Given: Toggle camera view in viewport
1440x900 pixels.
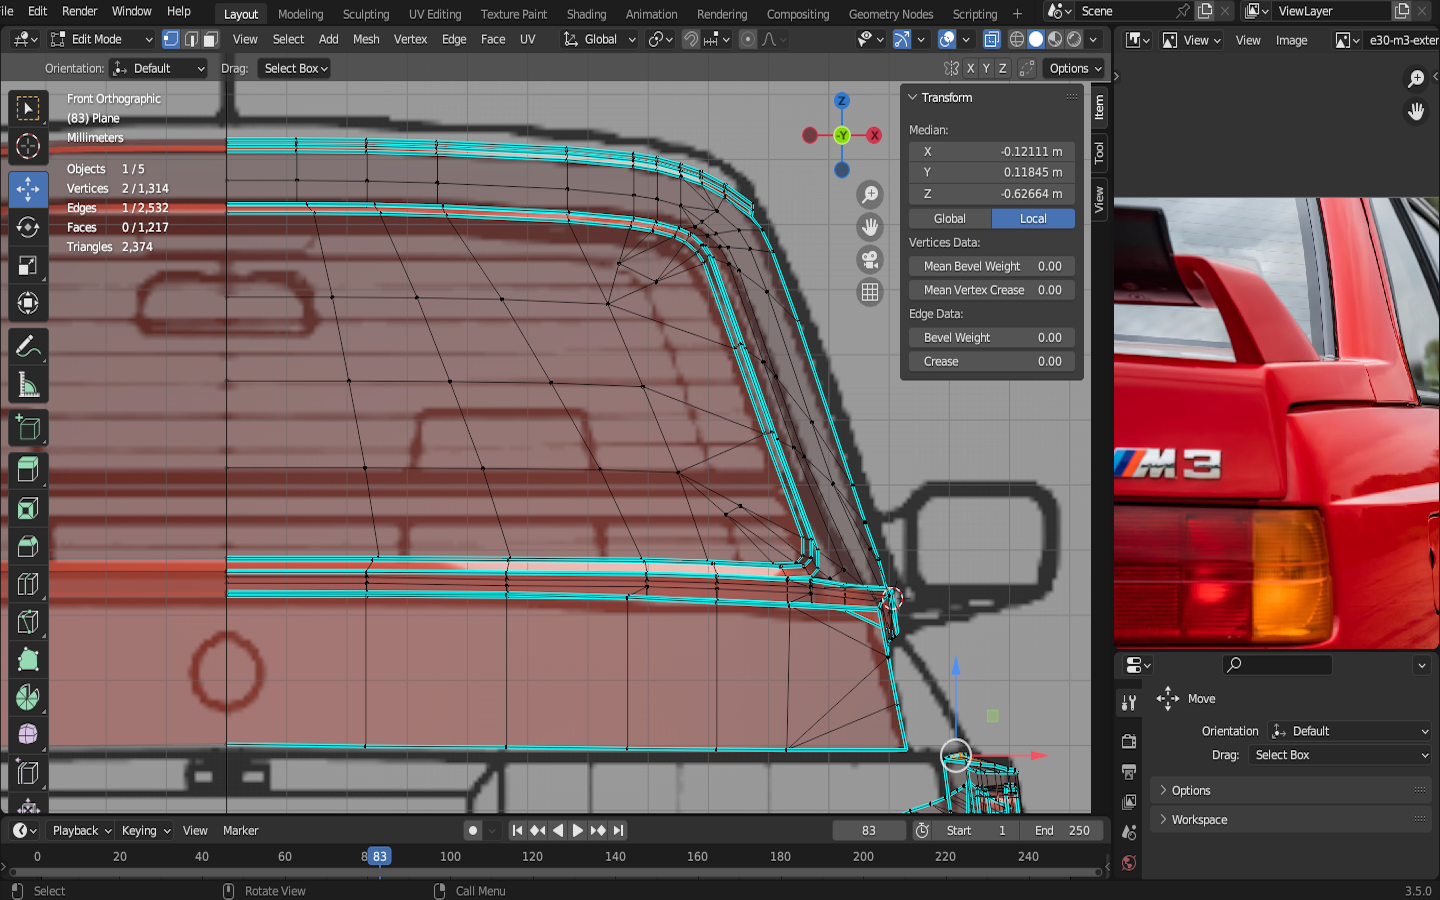Looking at the screenshot, I should pos(870,260).
